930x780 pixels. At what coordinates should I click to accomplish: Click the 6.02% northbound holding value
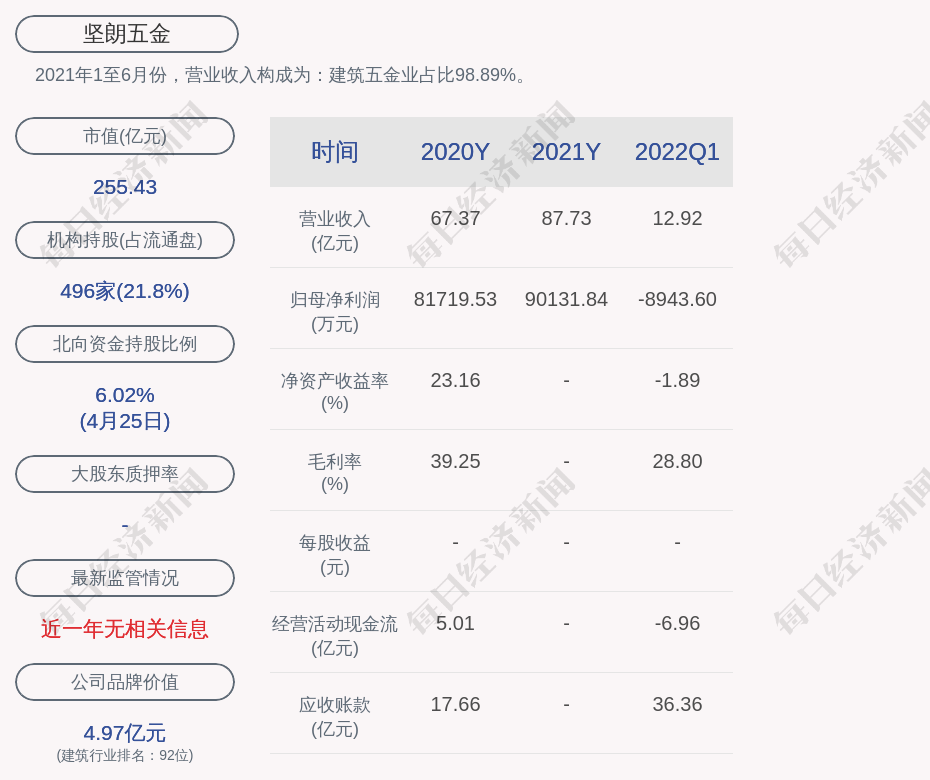click(x=125, y=395)
